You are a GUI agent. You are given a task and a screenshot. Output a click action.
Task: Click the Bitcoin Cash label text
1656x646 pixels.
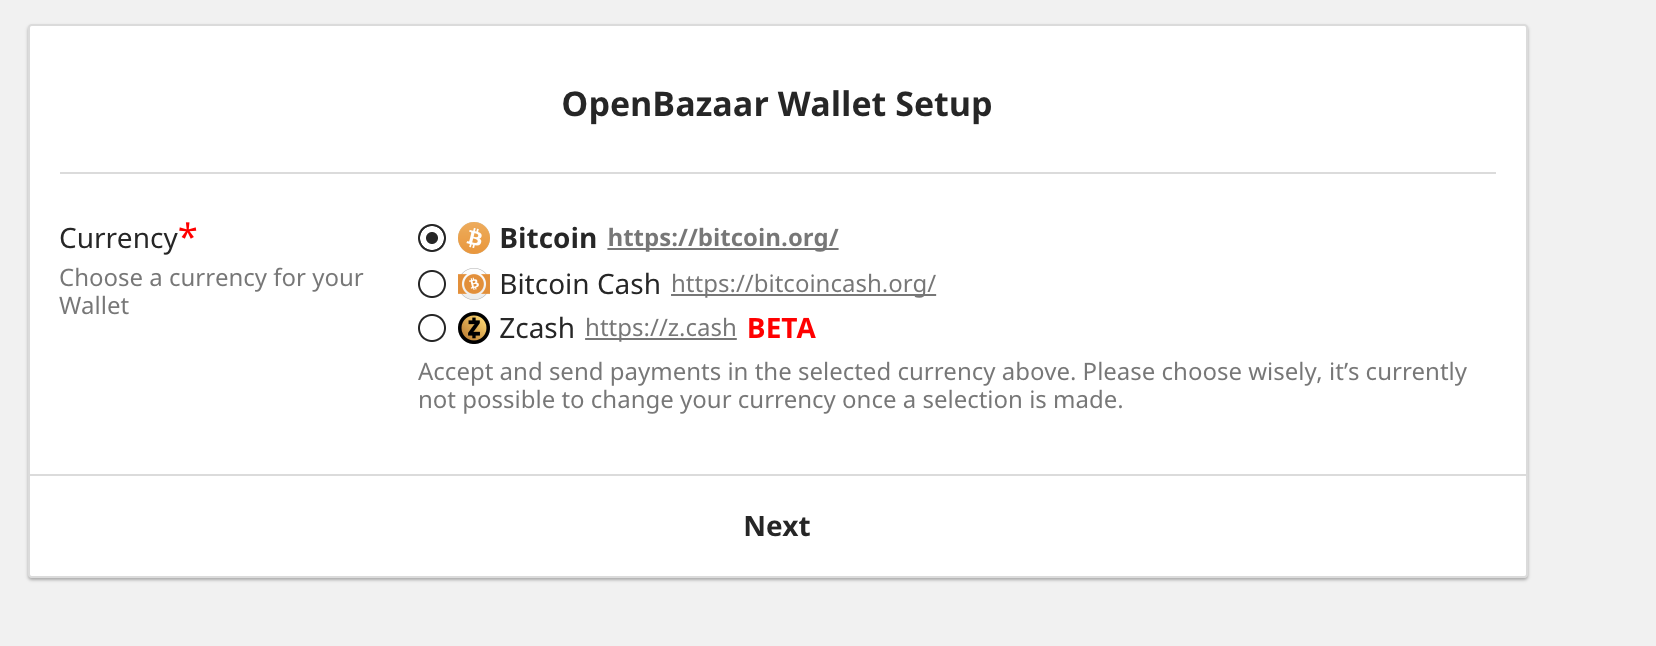(x=579, y=284)
